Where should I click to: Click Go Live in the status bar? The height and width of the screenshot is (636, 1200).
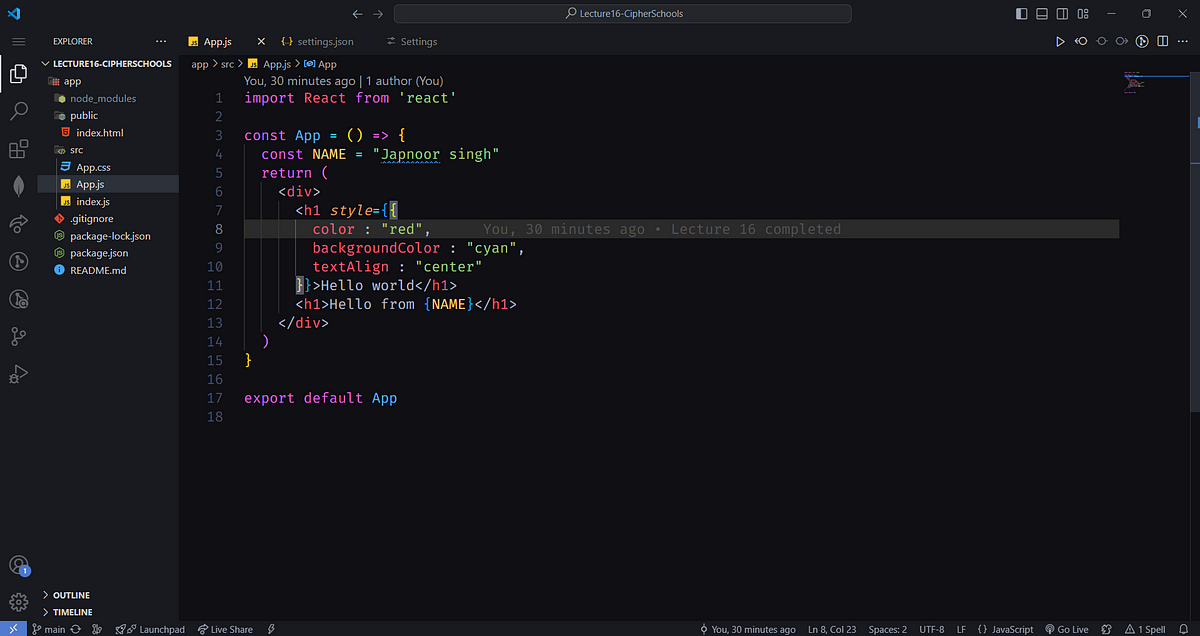[1066, 629]
